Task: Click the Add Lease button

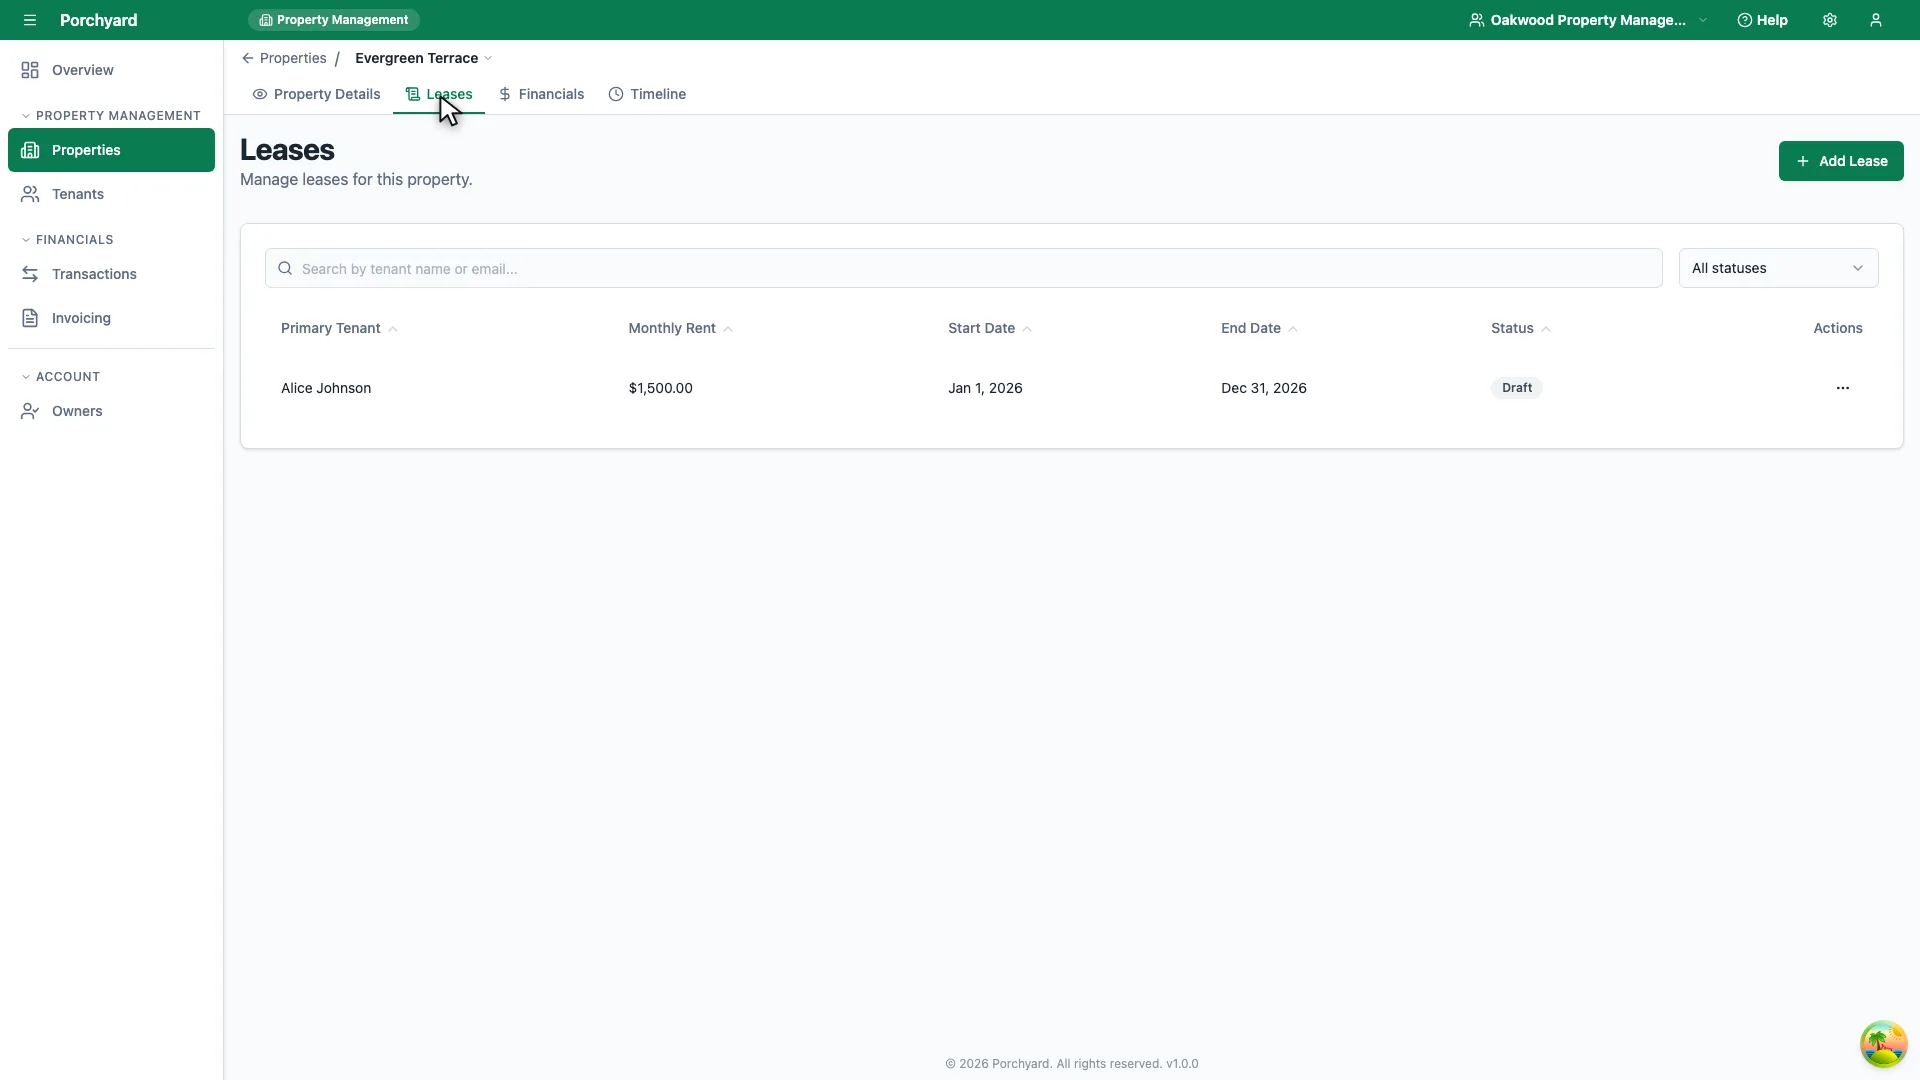Action: [x=1840, y=161]
